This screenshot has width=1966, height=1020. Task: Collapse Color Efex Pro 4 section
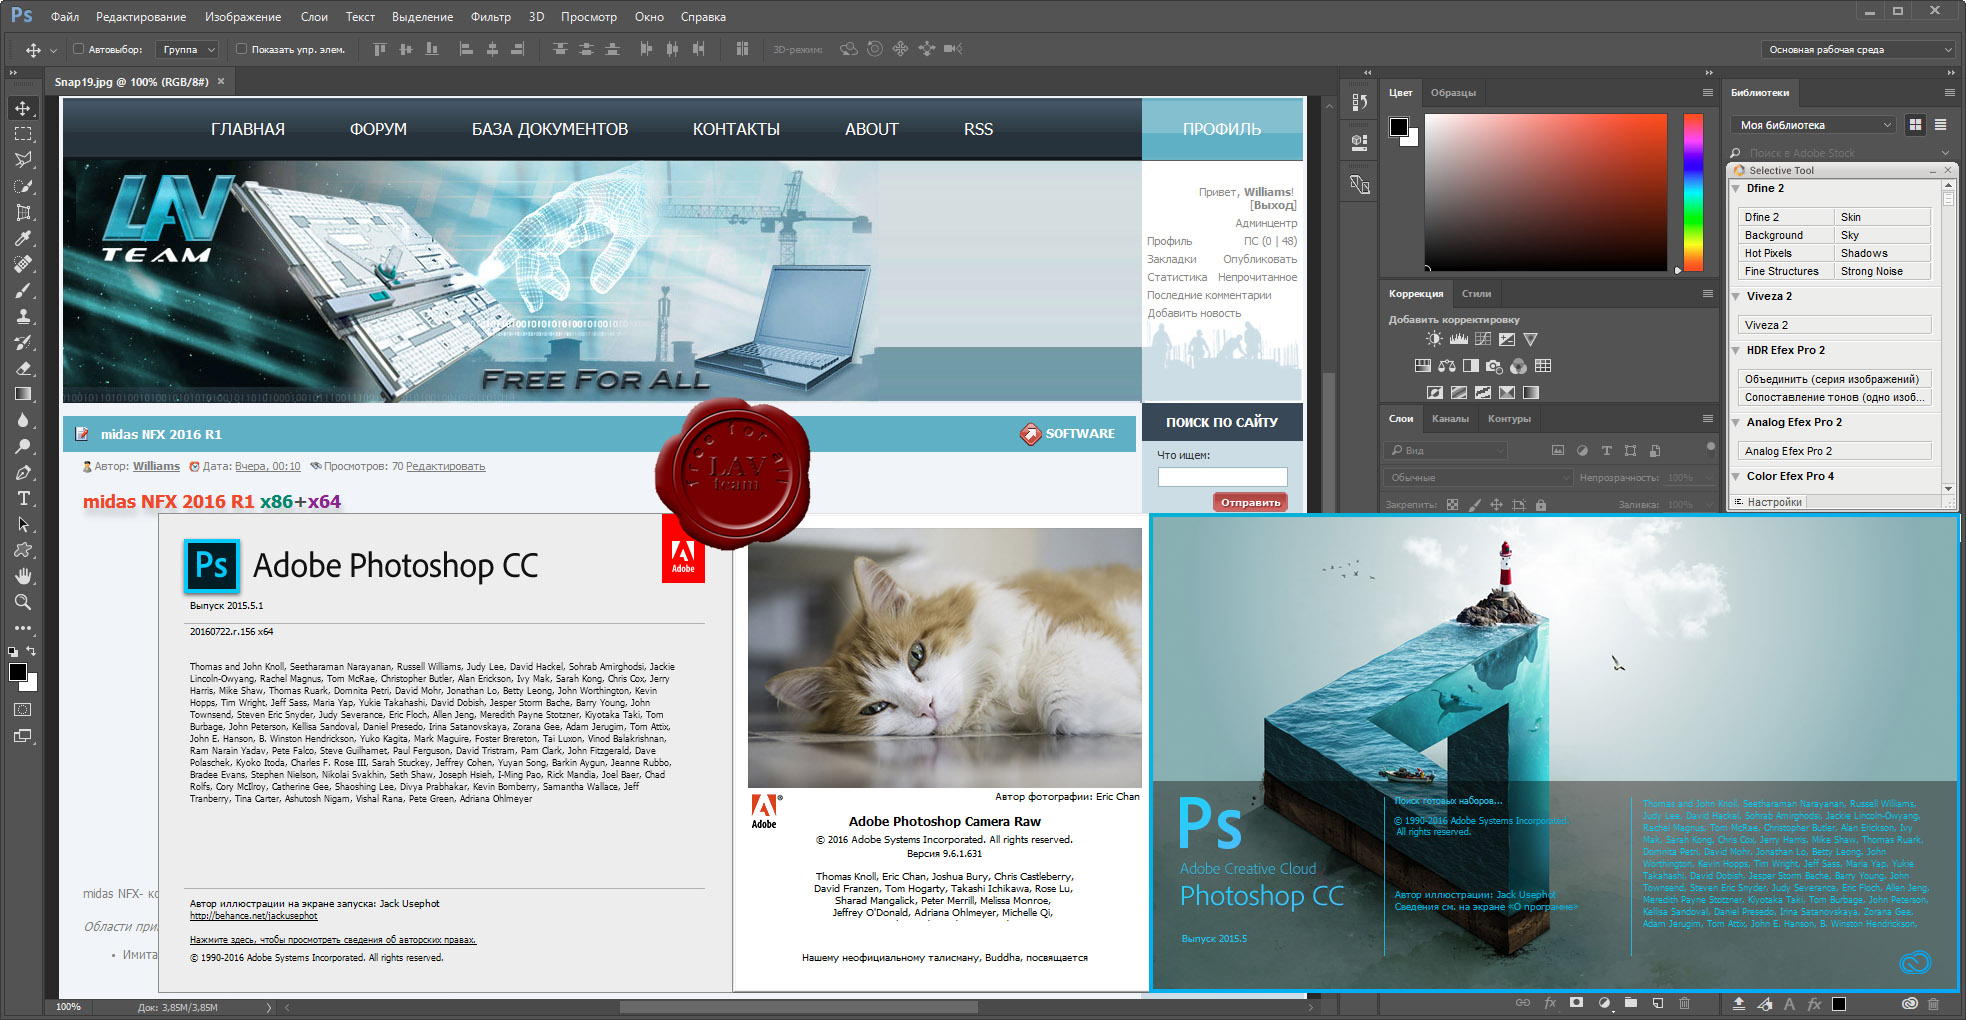(1737, 476)
